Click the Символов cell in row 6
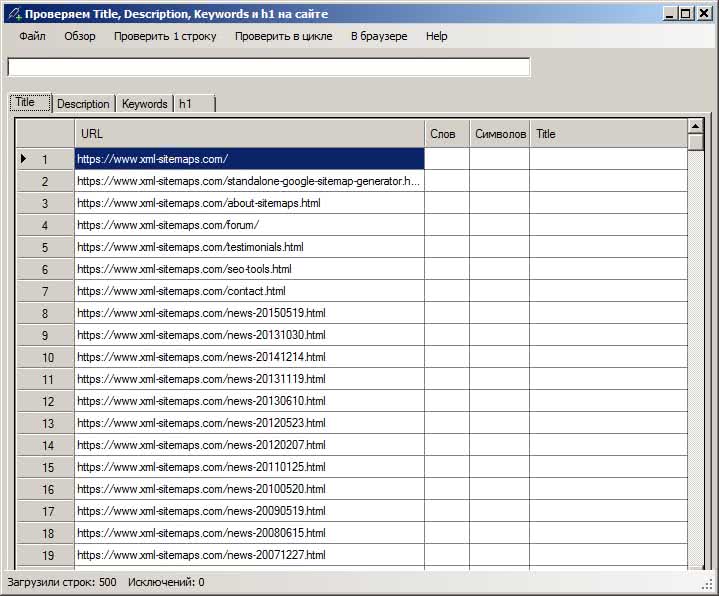719x596 pixels. point(500,269)
